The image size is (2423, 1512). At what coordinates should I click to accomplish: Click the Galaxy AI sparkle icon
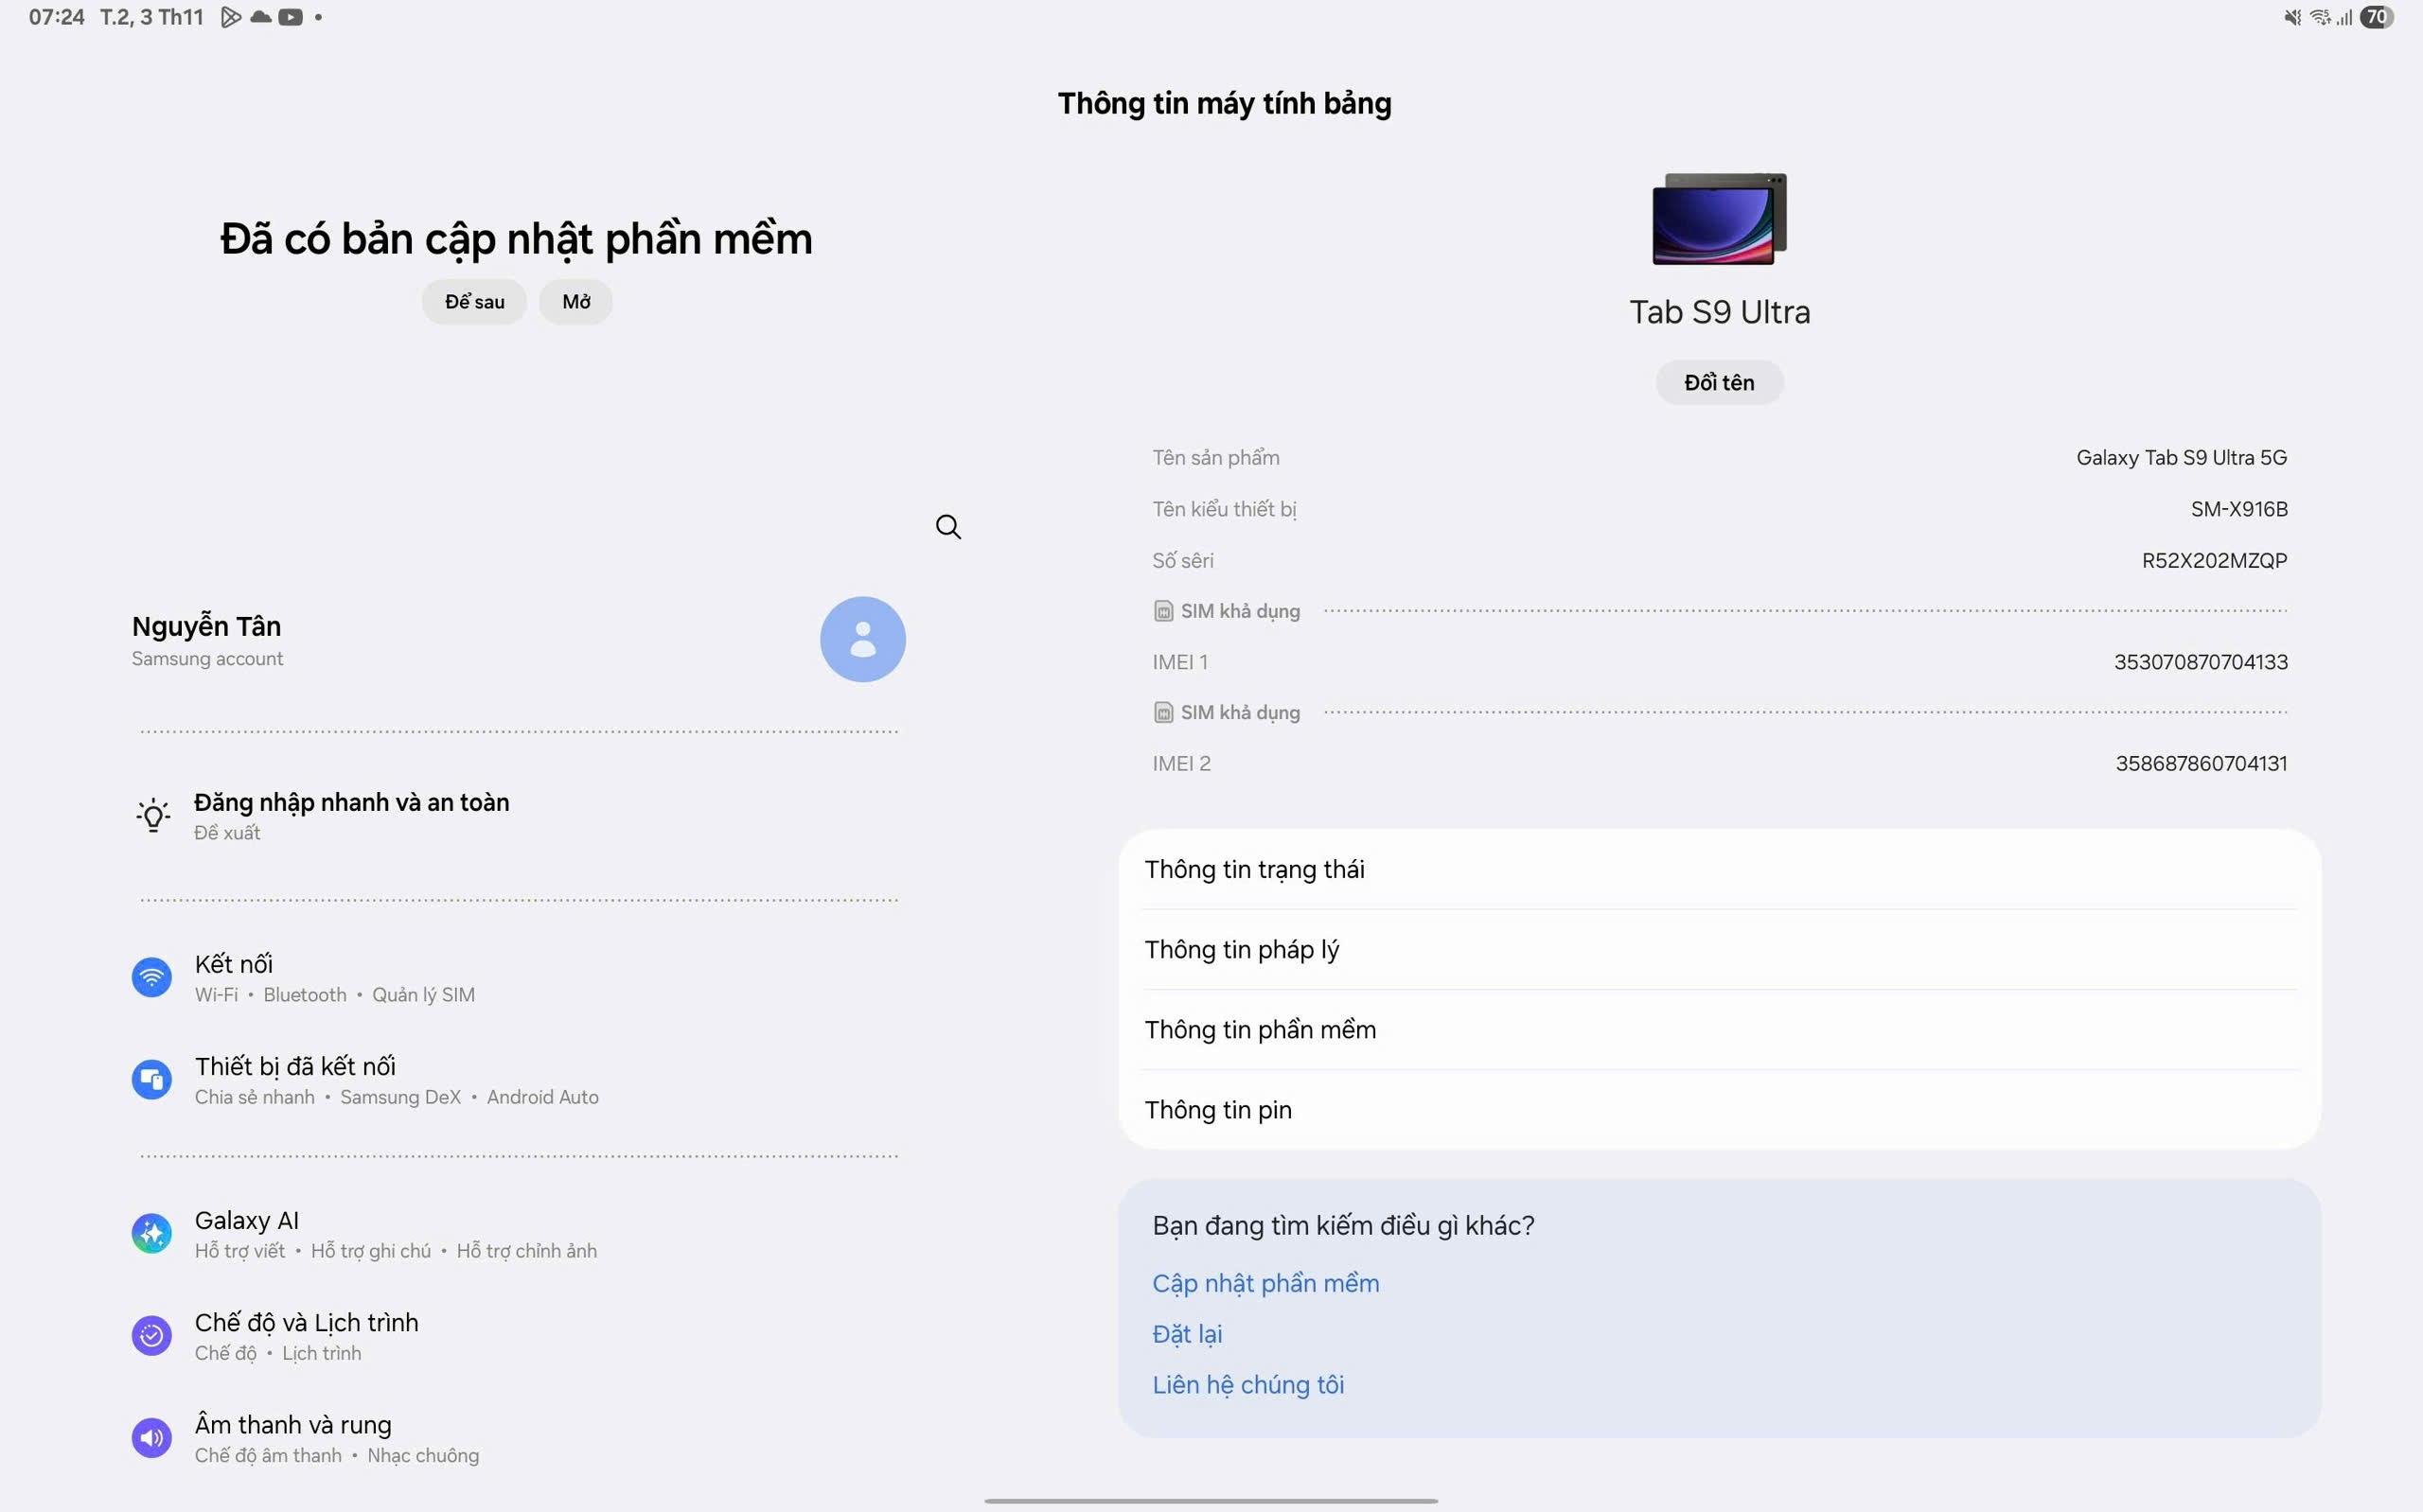point(152,1233)
